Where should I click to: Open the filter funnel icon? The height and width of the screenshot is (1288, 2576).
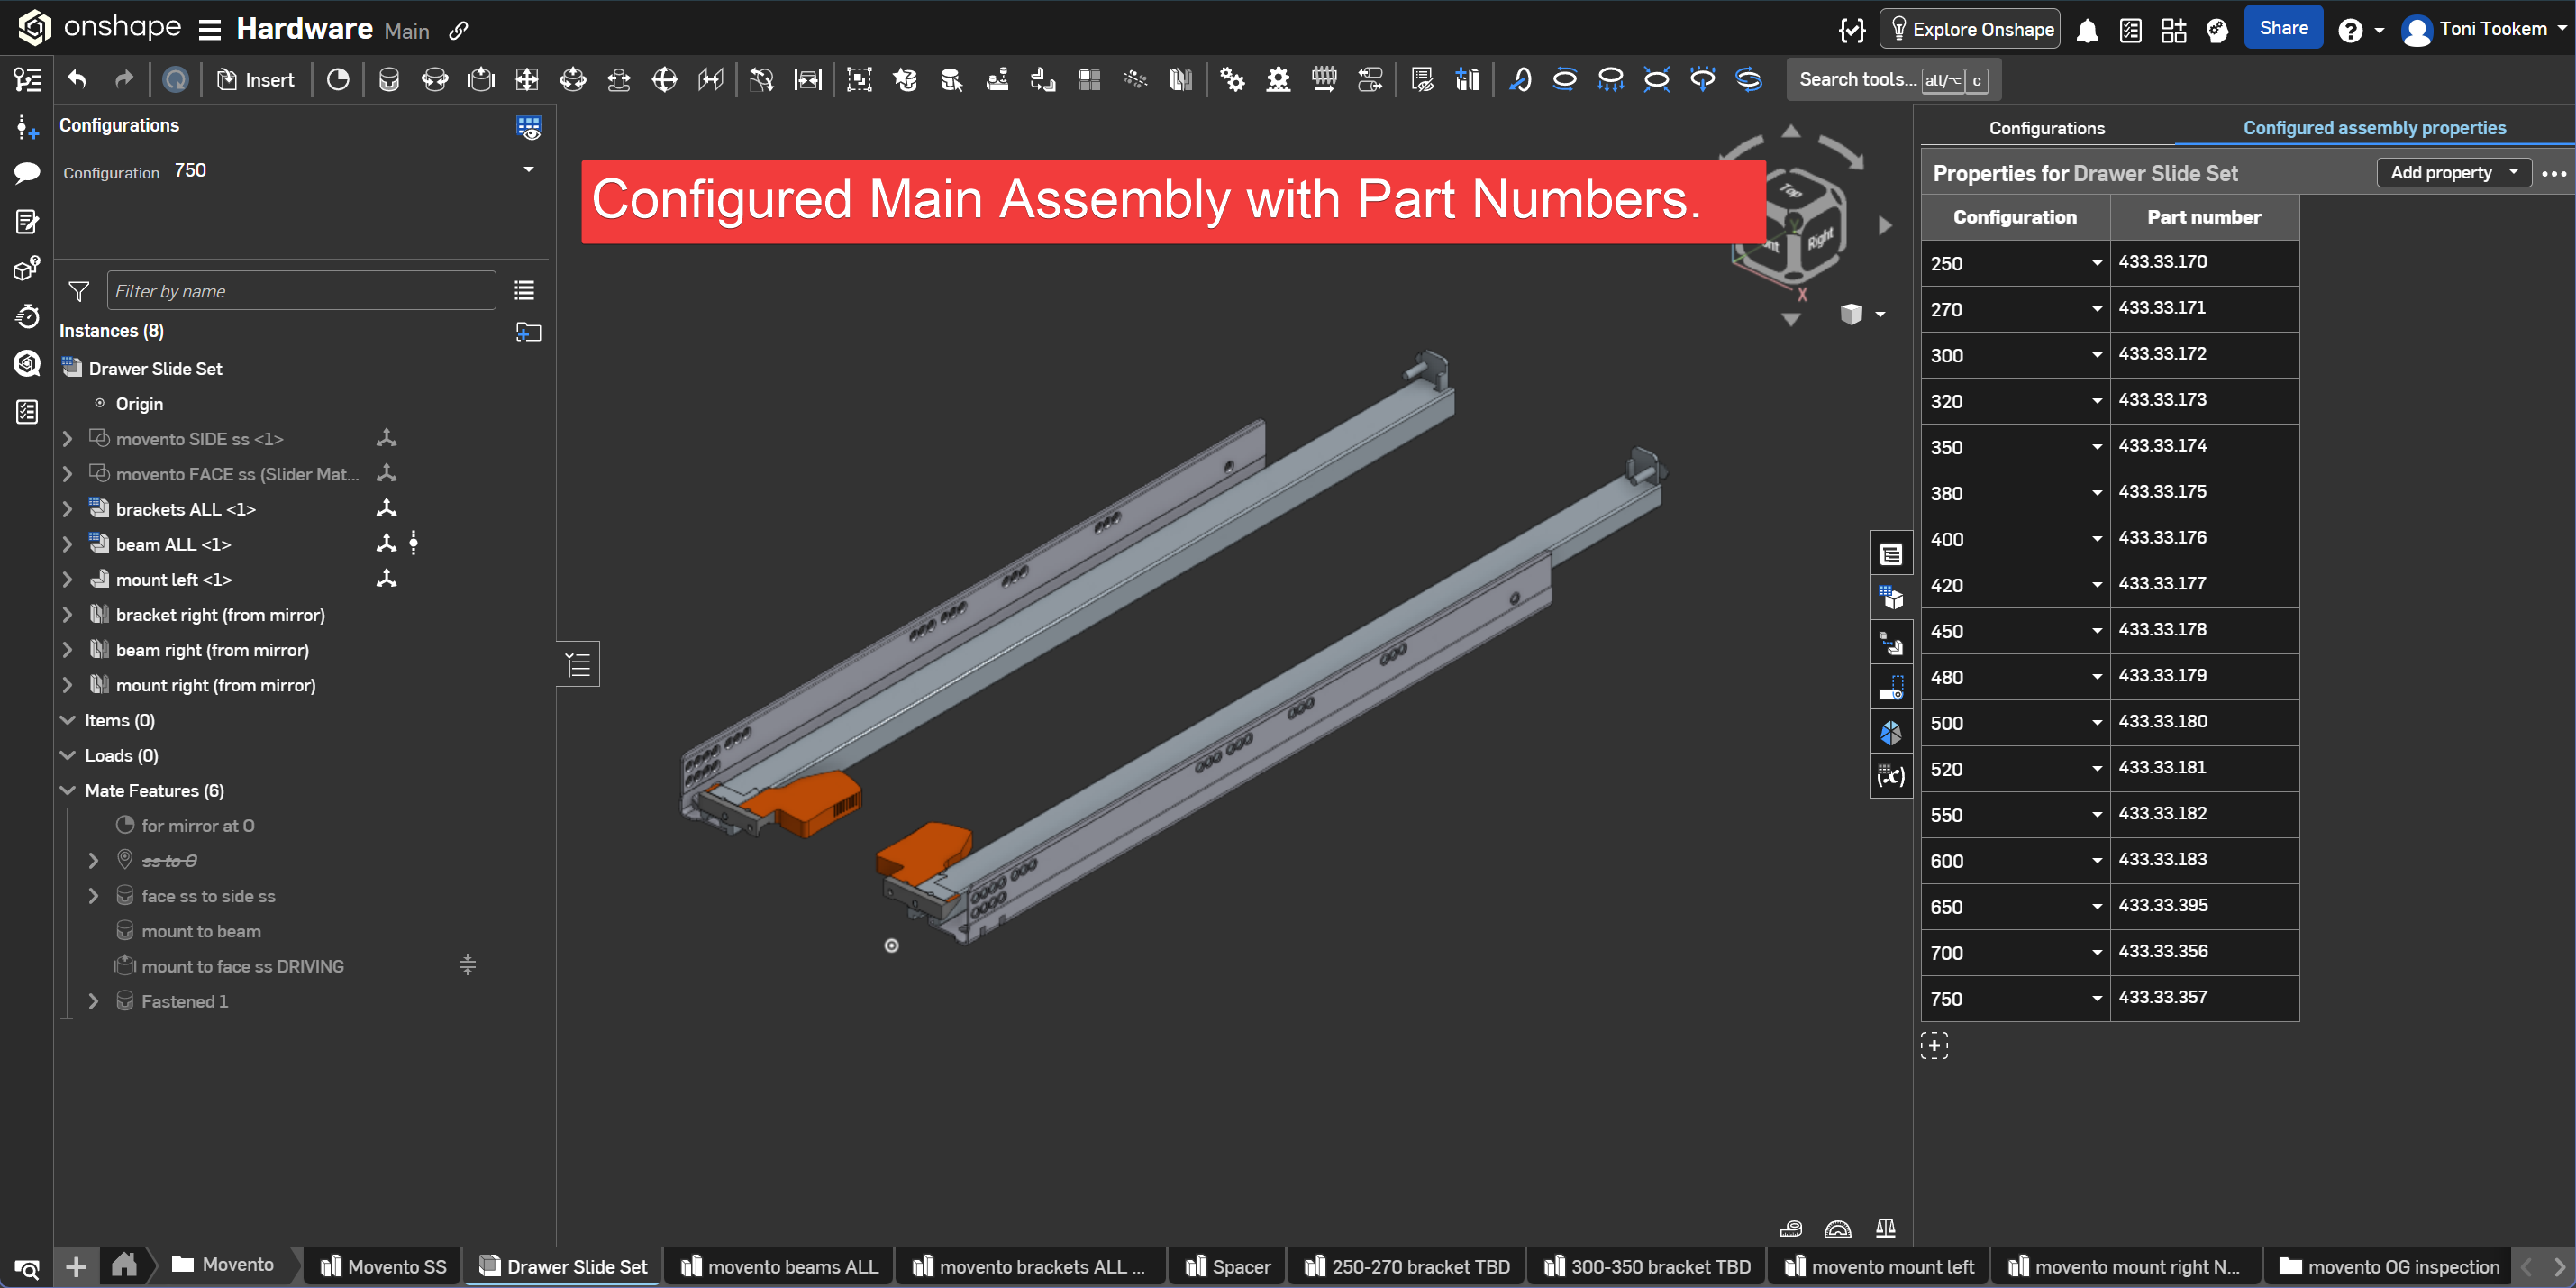79,291
